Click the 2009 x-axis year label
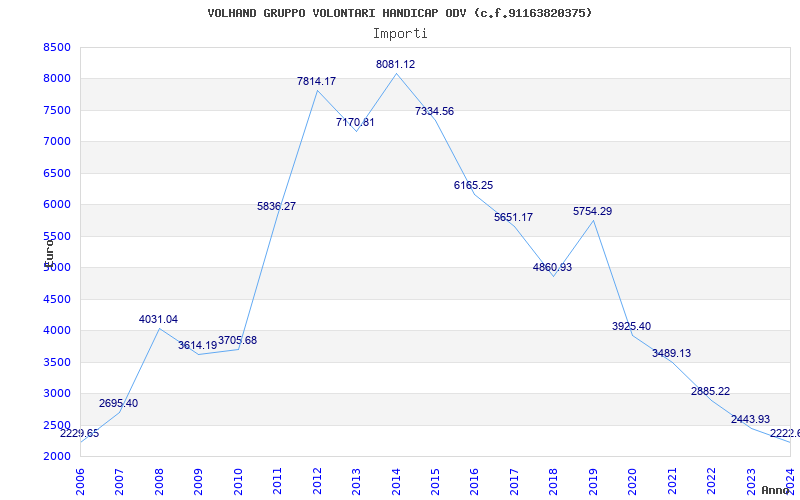Screen dimensions: 800x500 pos(198,482)
